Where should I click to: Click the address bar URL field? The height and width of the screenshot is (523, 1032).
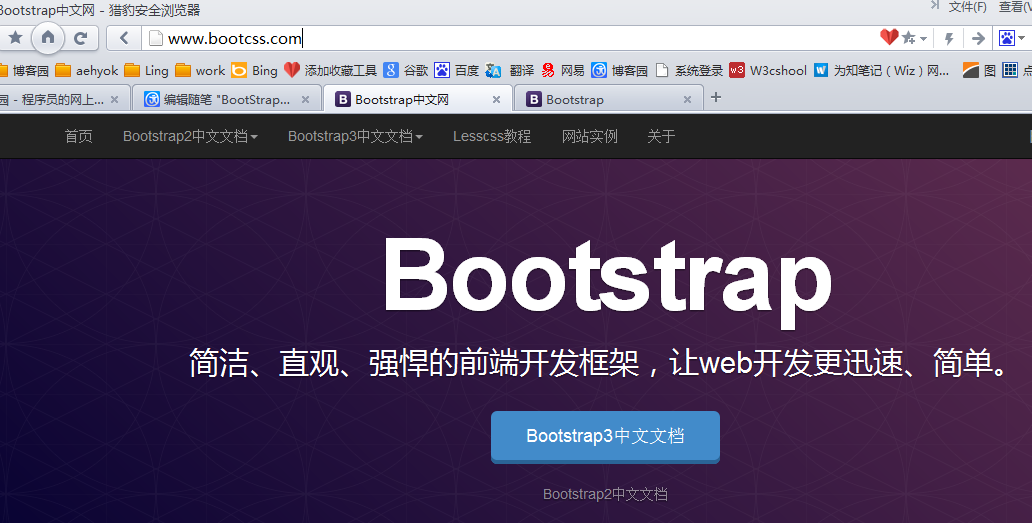click(510, 38)
